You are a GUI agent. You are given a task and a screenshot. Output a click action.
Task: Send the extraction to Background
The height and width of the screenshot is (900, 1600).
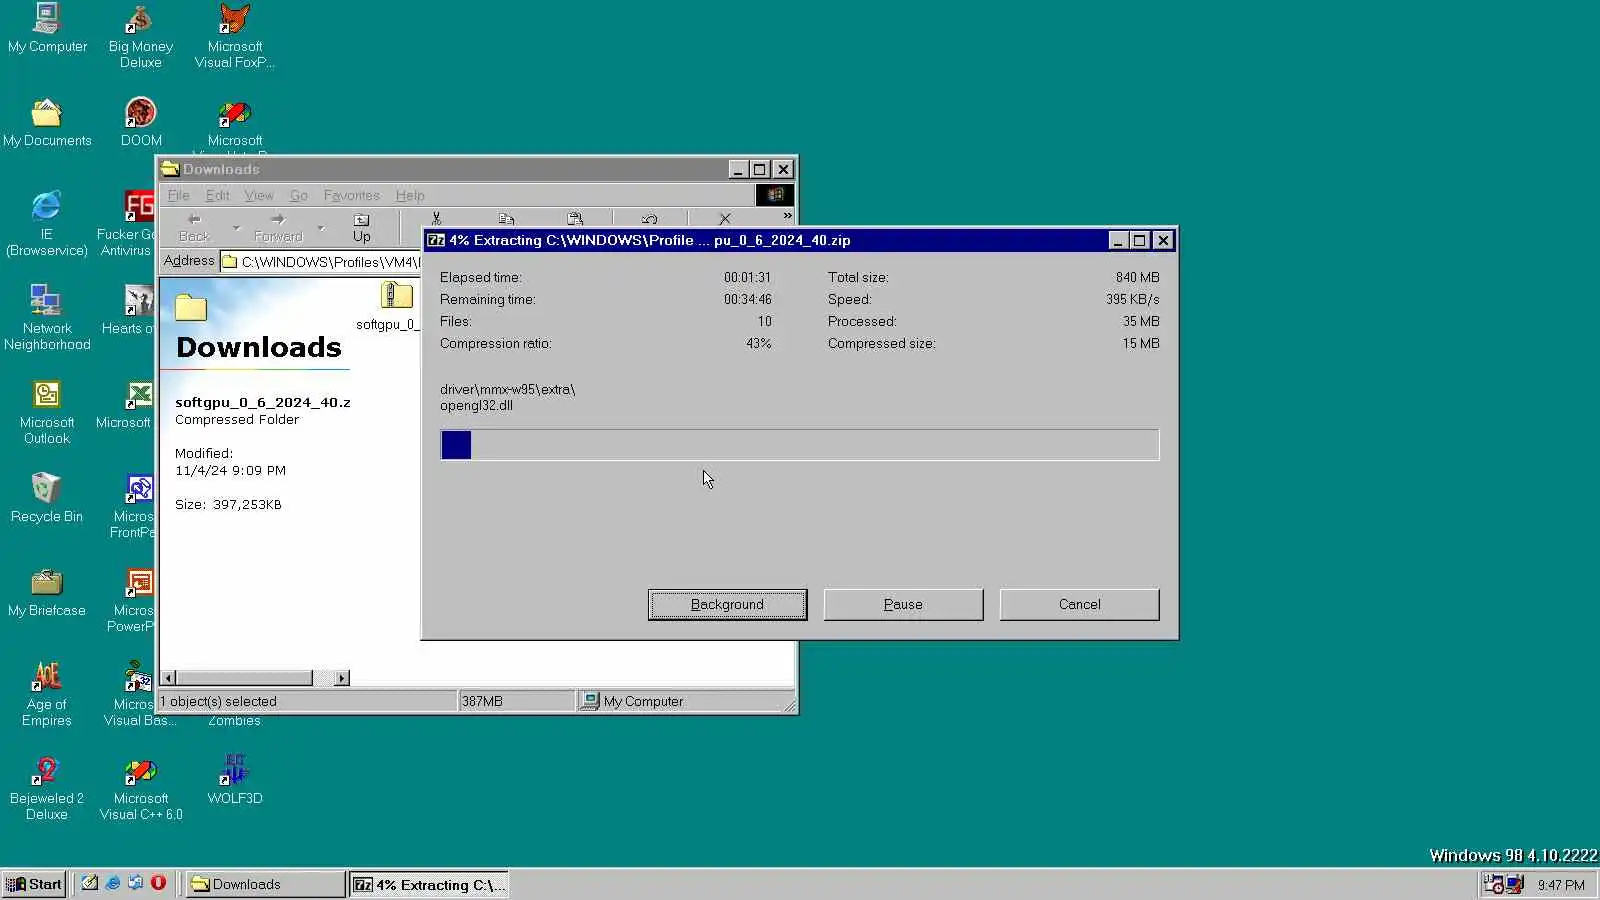click(727, 604)
